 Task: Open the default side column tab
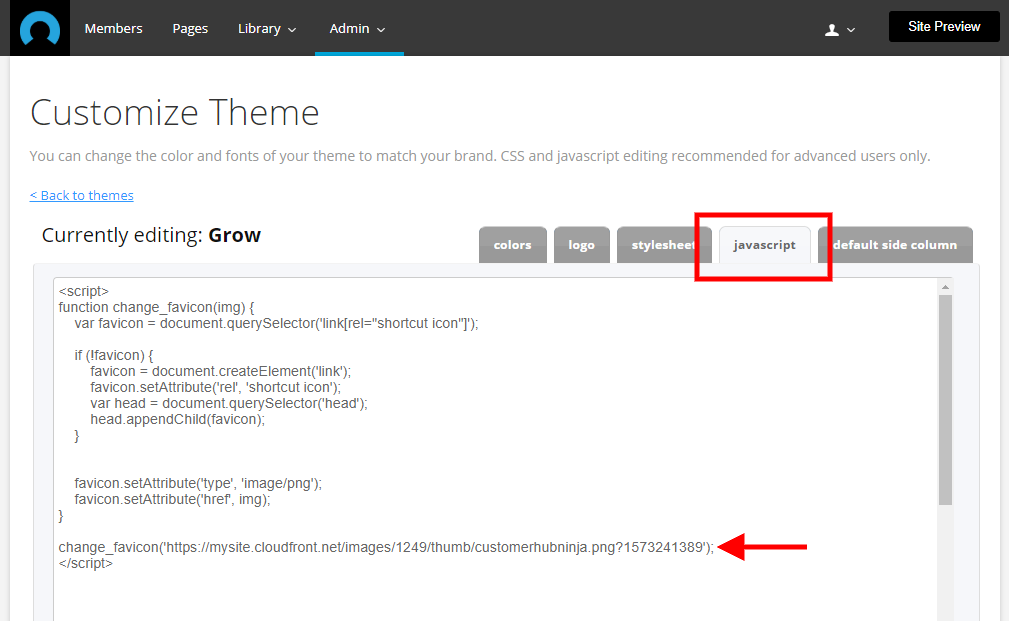pyautogui.click(x=895, y=245)
